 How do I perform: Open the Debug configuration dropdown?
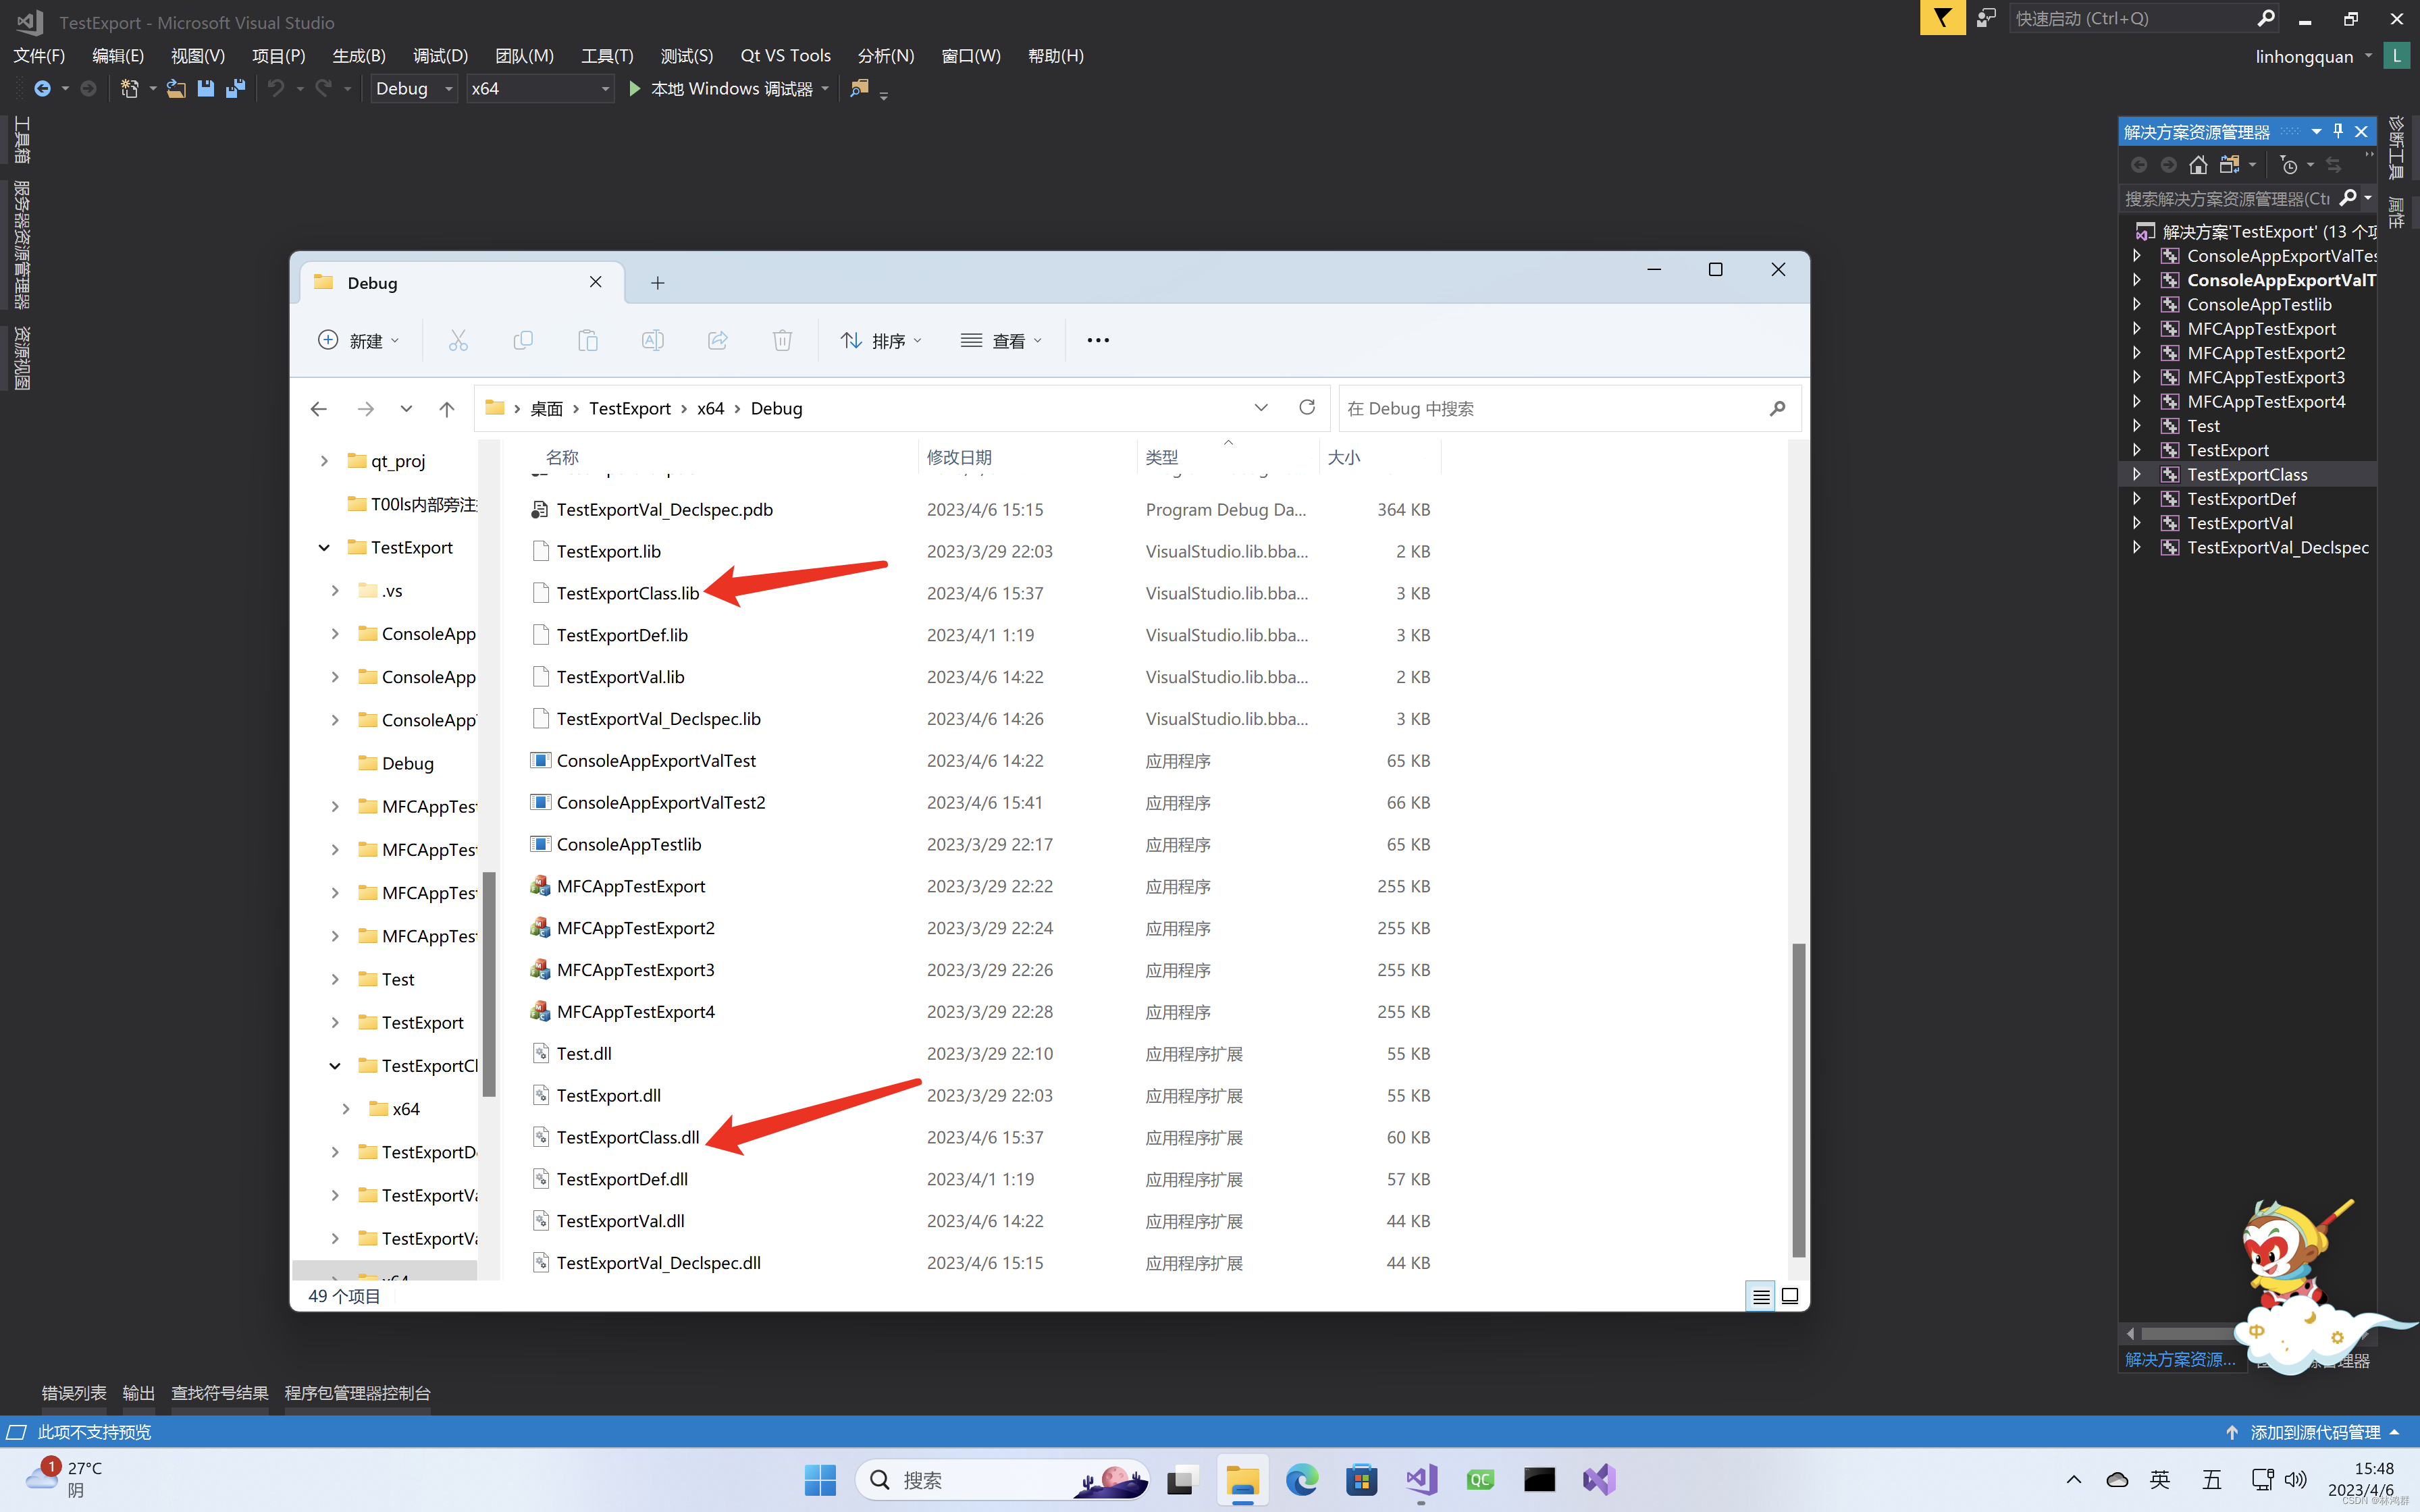(413, 88)
